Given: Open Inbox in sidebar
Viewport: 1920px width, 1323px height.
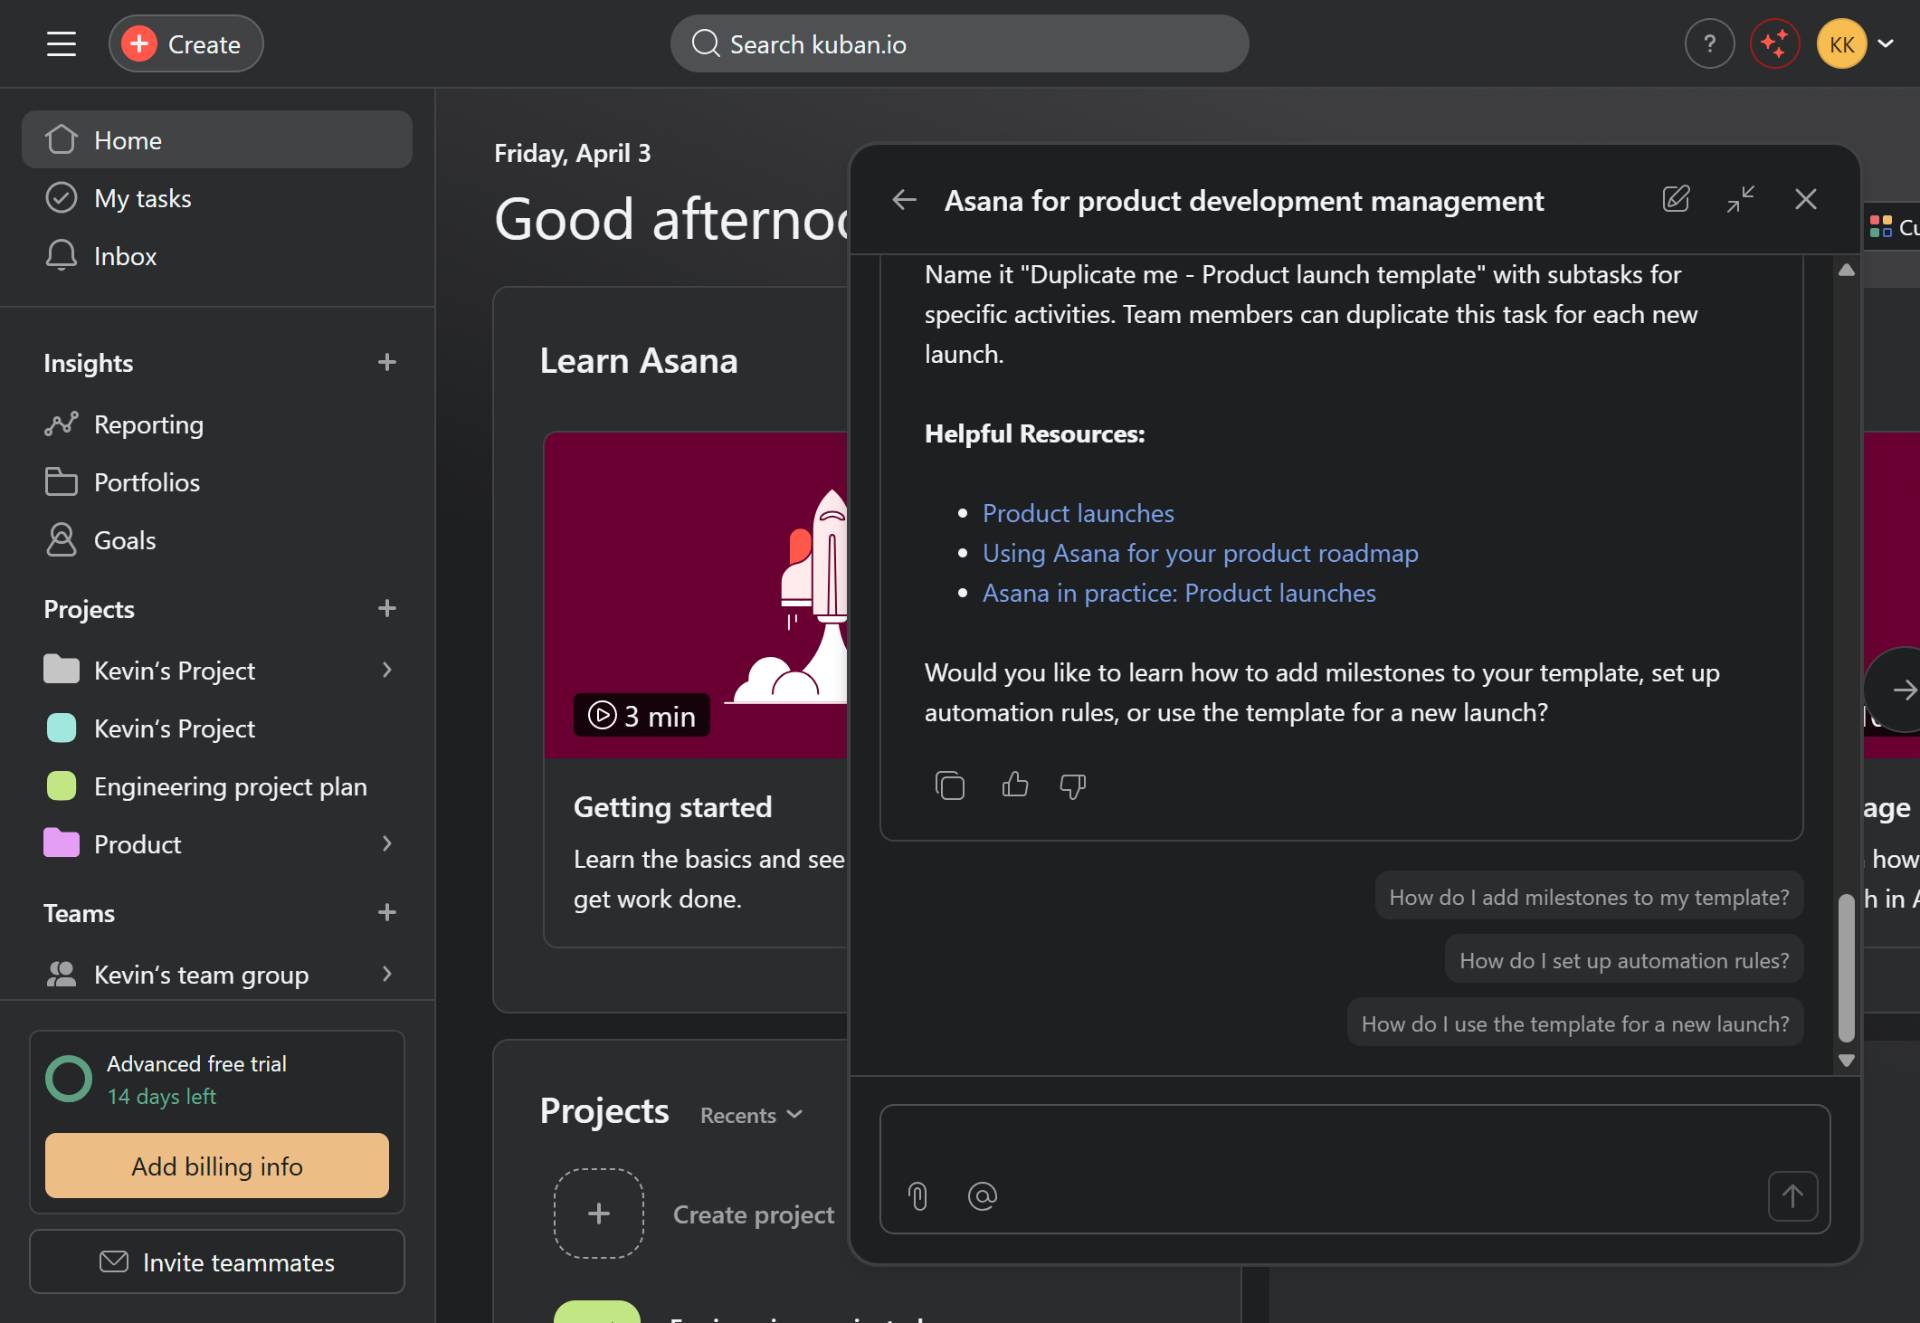Looking at the screenshot, I should [217, 256].
